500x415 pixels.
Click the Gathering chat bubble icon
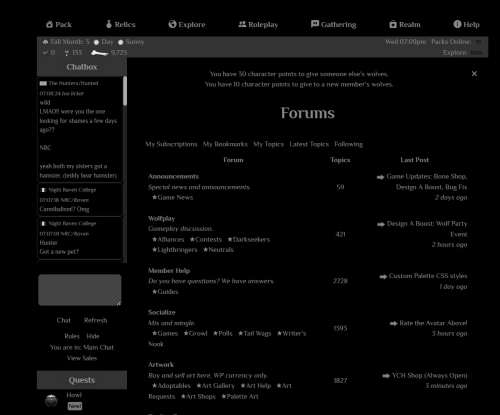point(315,24)
